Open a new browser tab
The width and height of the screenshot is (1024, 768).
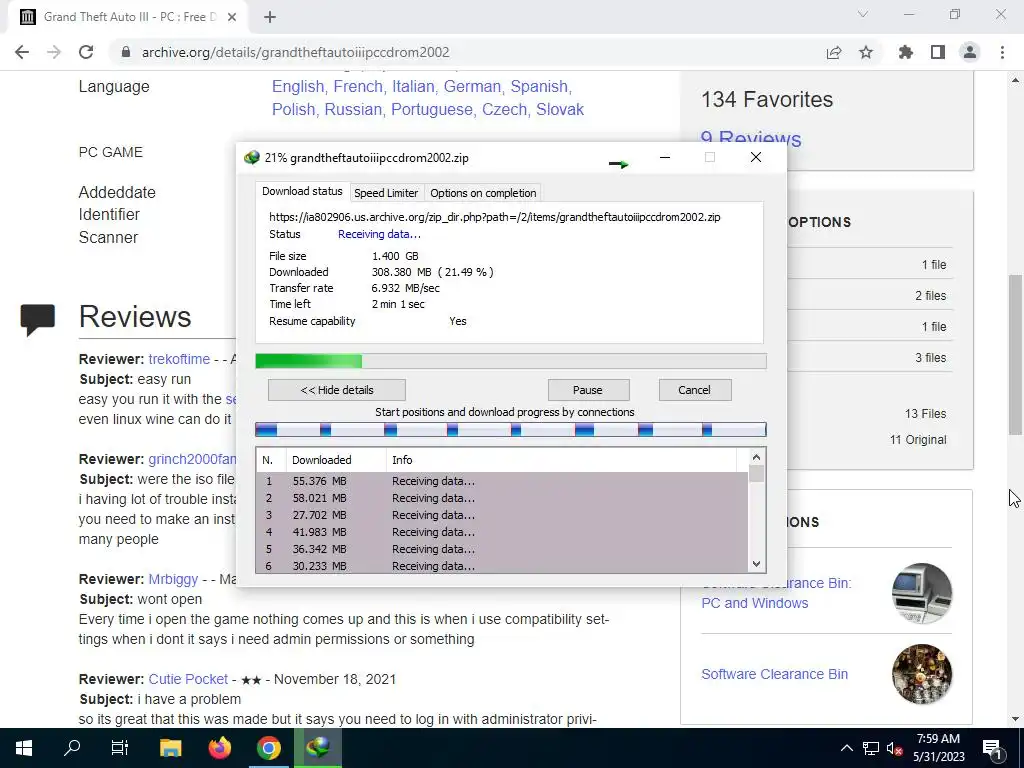coord(270,17)
